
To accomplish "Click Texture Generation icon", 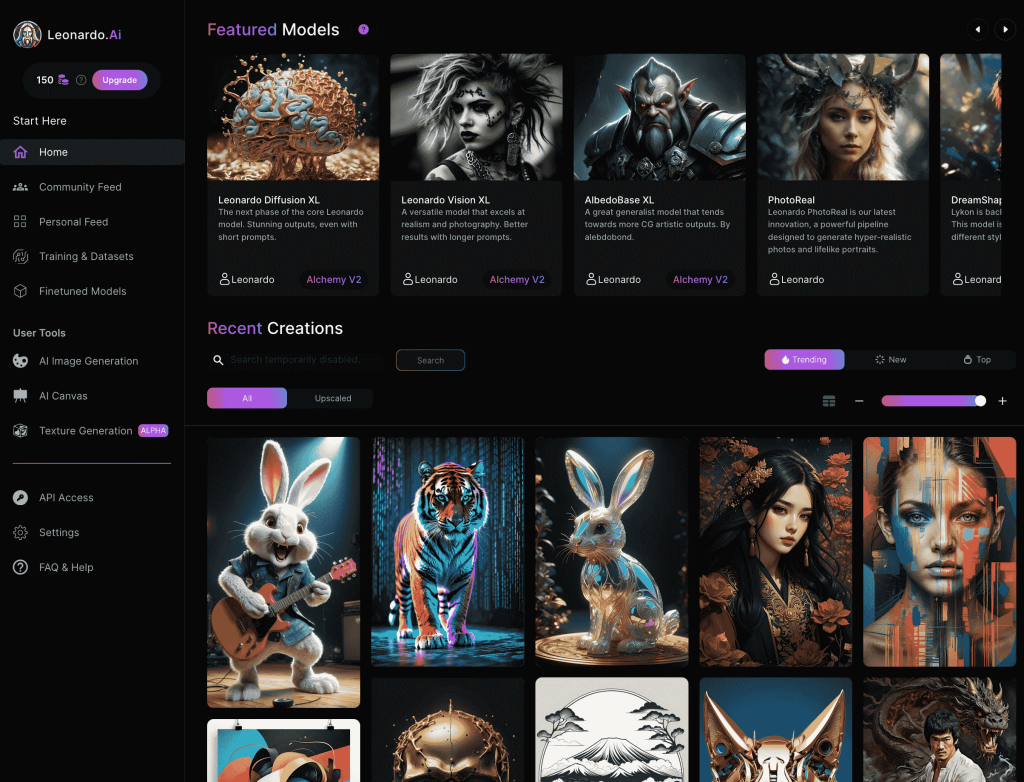I will pyautogui.click(x=20, y=431).
